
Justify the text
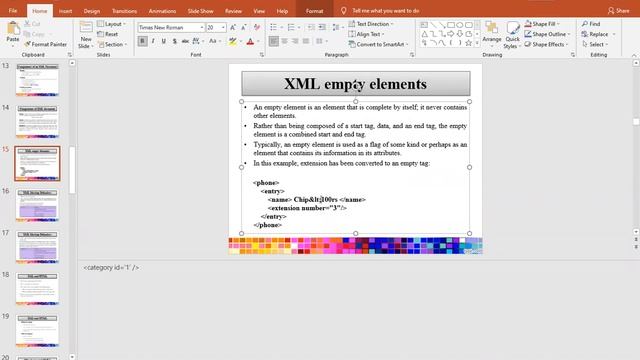pyautogui.click(x=306, y=41)
